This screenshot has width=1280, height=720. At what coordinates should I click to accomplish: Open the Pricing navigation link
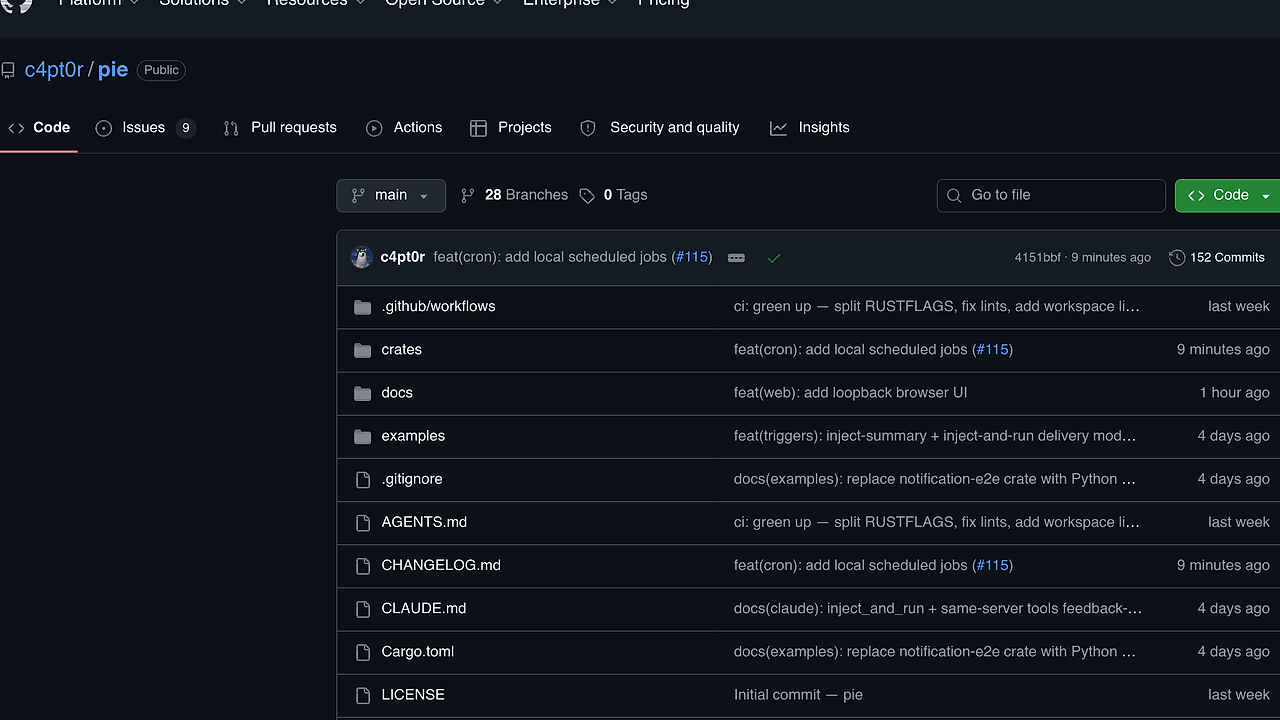pos(664,3)
